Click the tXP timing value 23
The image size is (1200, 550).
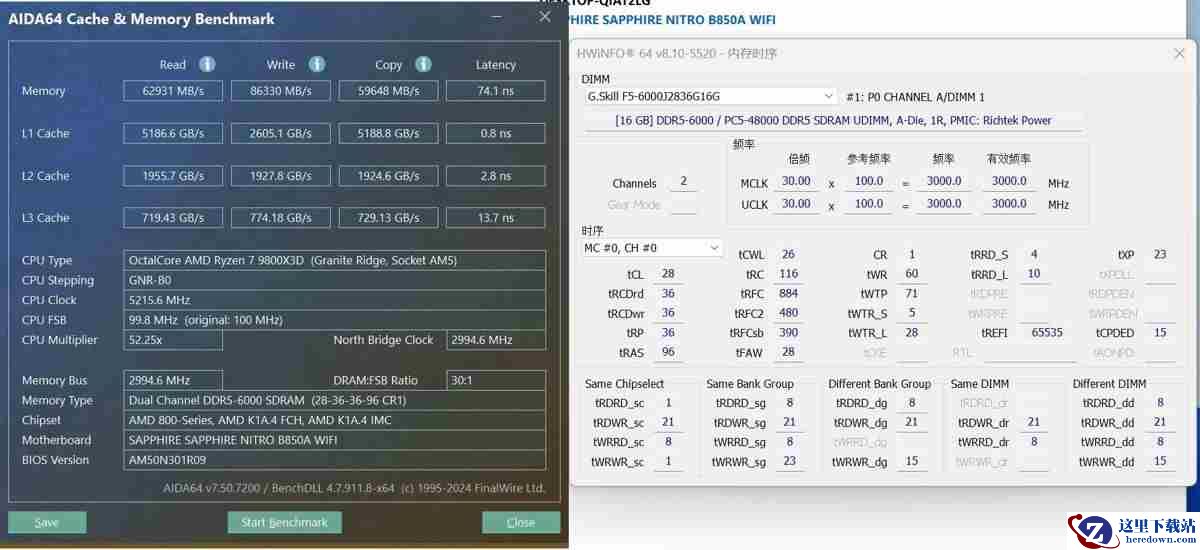pyautogui.click(x=1160, y=255)
